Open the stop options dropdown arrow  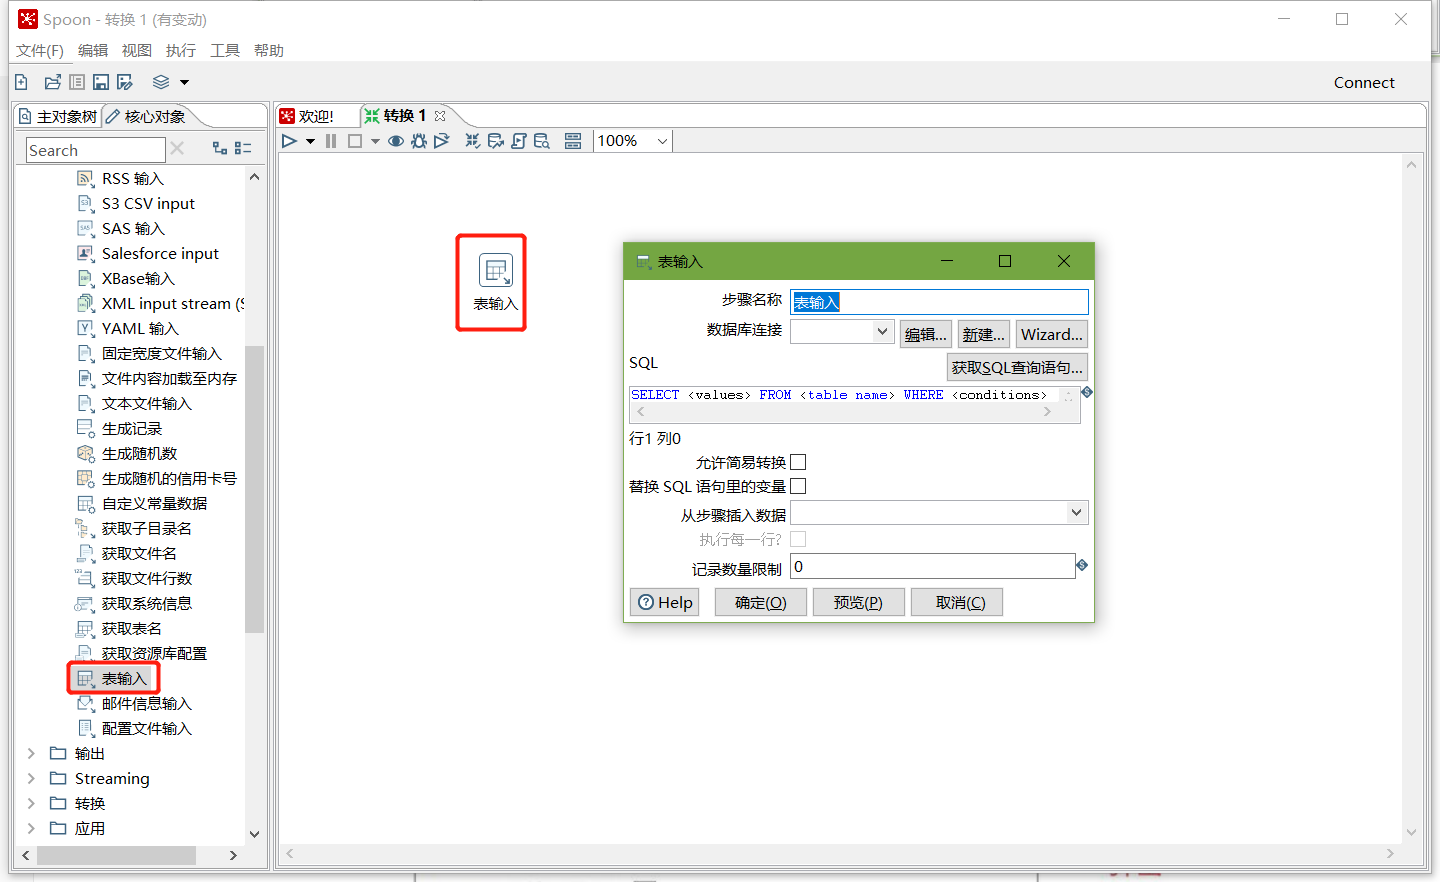[375, 142]
